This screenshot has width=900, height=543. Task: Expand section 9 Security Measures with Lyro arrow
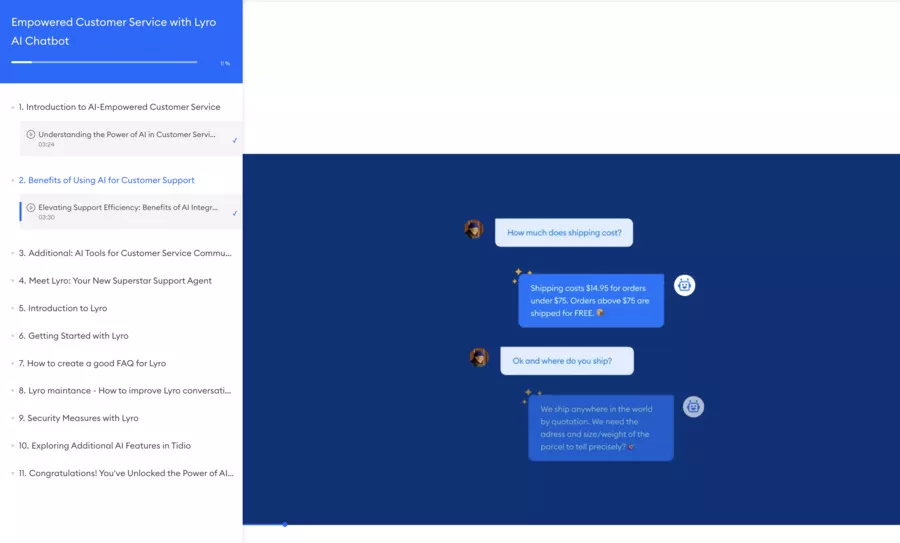(13, 418)
